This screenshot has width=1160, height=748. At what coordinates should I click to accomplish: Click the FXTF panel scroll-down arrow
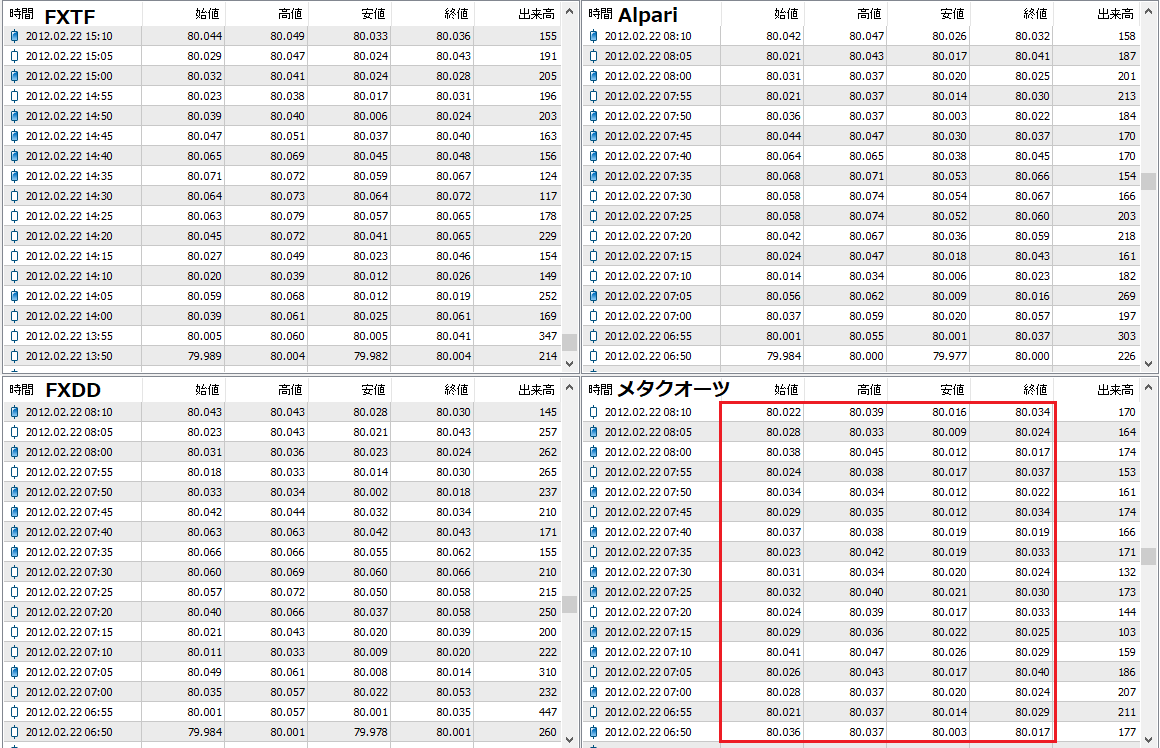click(569, 363)
